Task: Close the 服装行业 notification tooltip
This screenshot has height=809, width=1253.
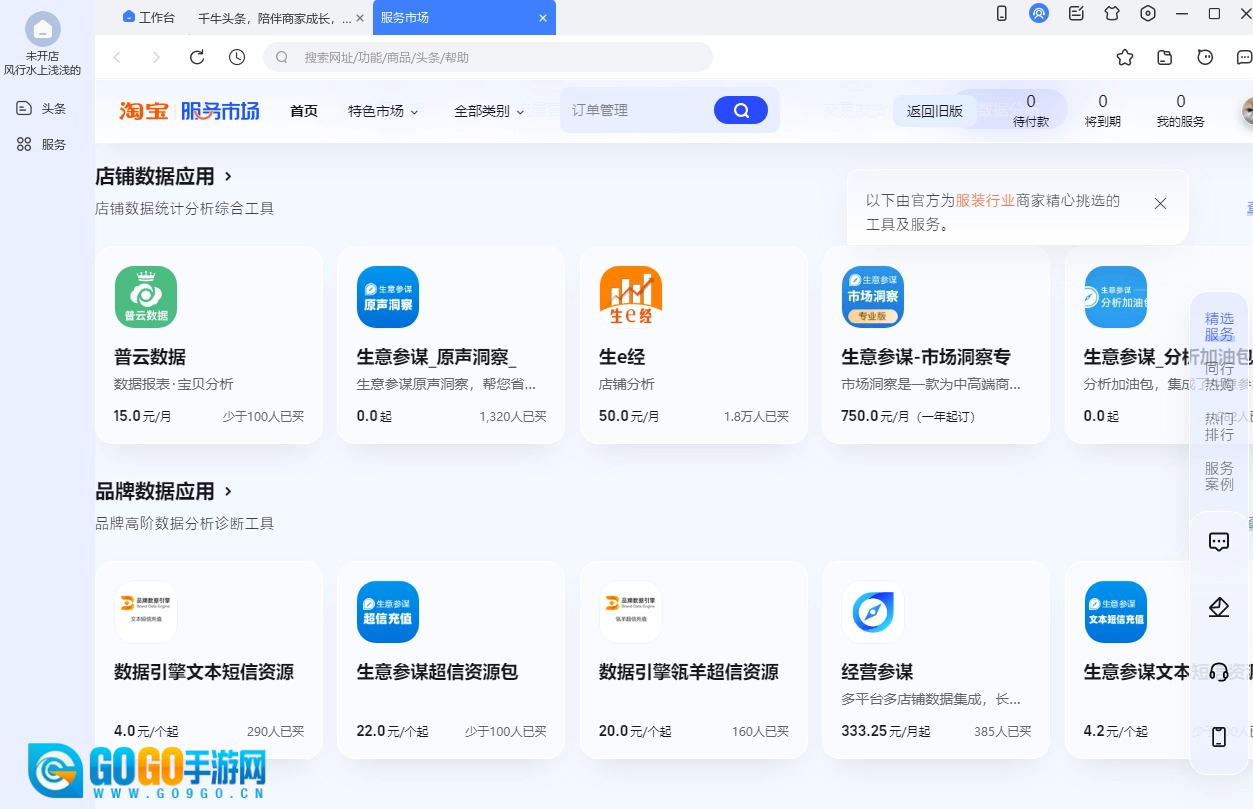Action: [1160, 203]
